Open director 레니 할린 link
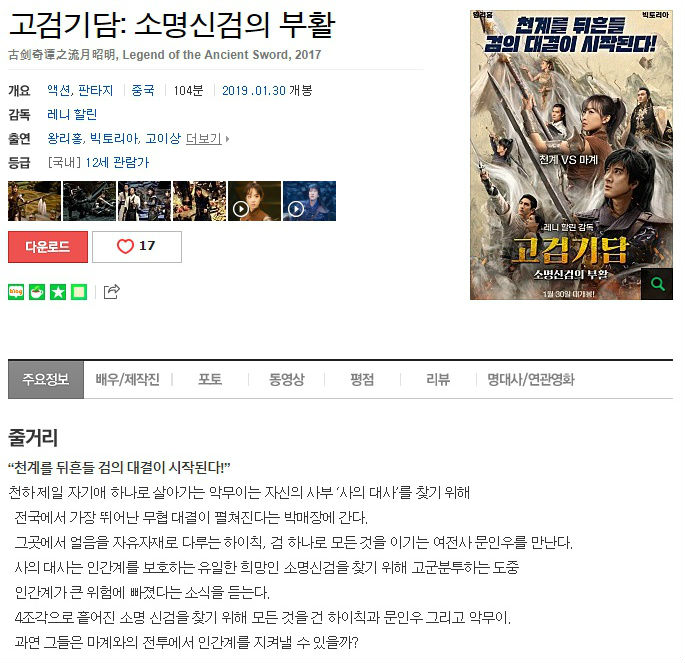This screenshot has height=663, width=685. pyautogui.click(x=72, y=114)
